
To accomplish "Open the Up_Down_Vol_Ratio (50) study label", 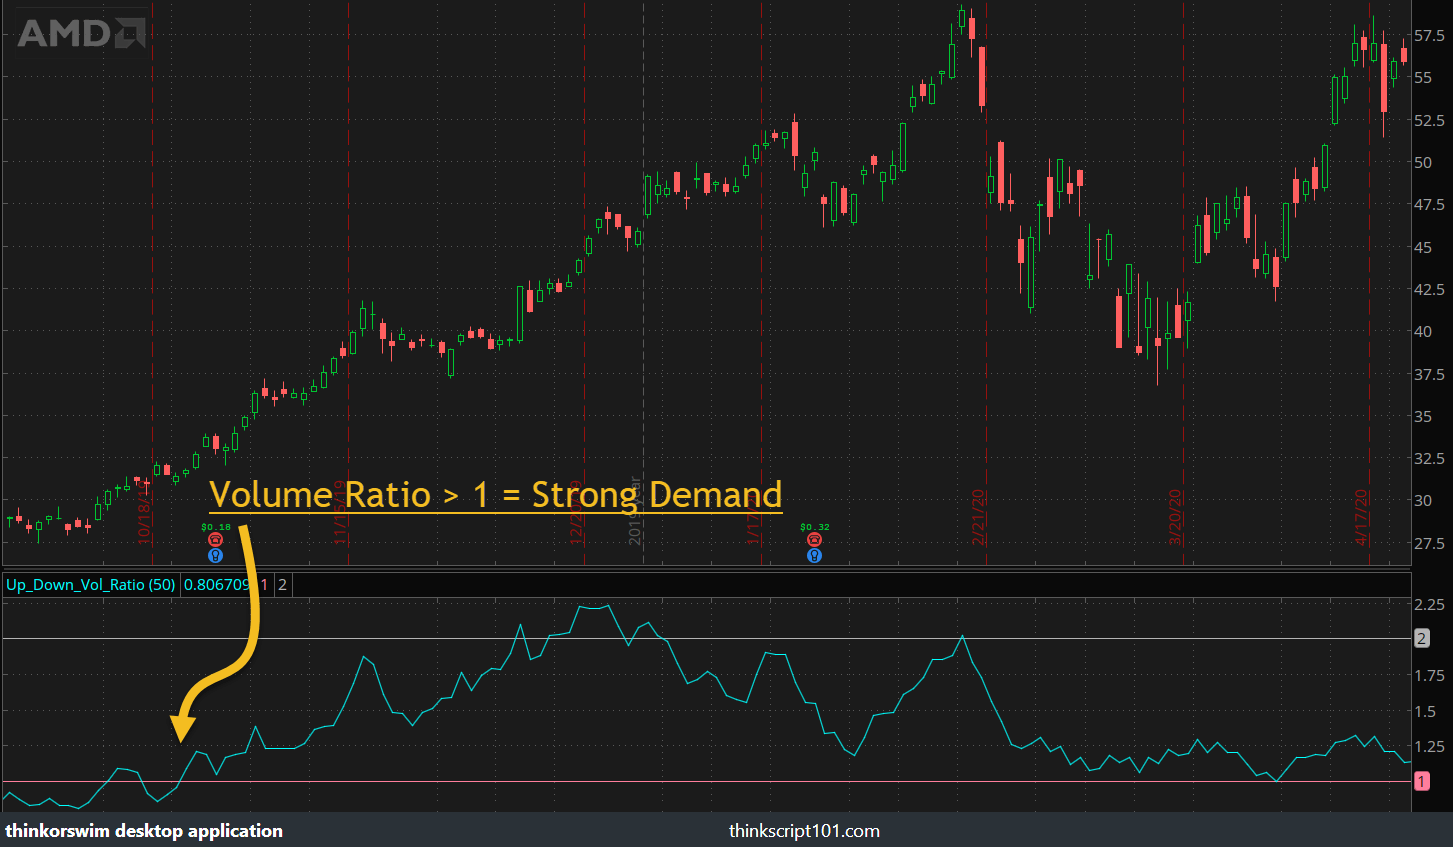I will 90,585.
